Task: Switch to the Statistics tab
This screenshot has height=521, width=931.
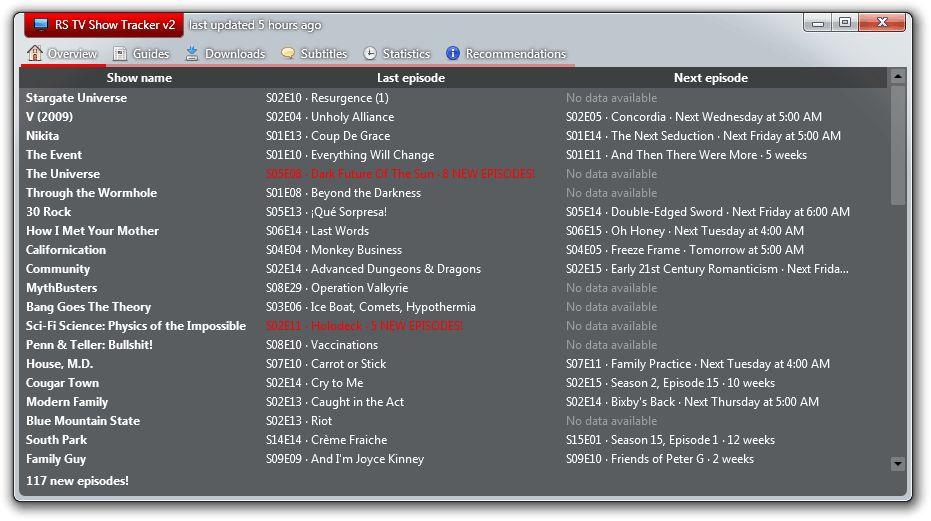Action: click(406, 54)
